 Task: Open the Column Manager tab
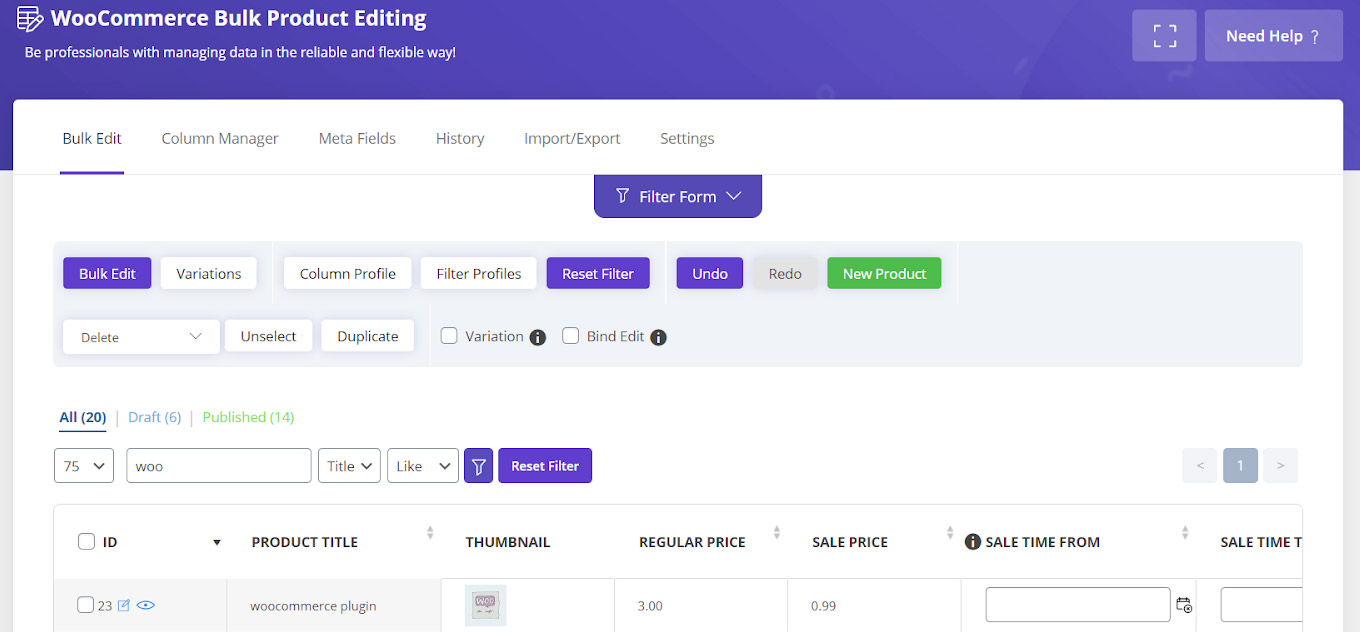pyautogui.click(x=220, y=139)
